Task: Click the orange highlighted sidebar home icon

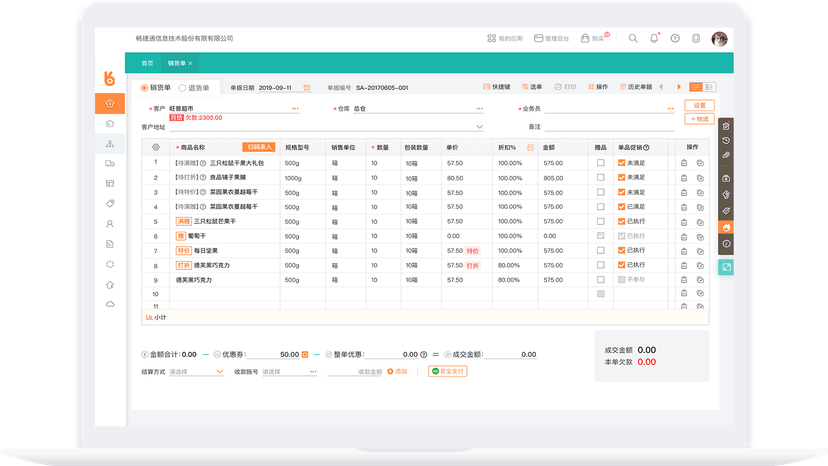Action: click(110, 104)
